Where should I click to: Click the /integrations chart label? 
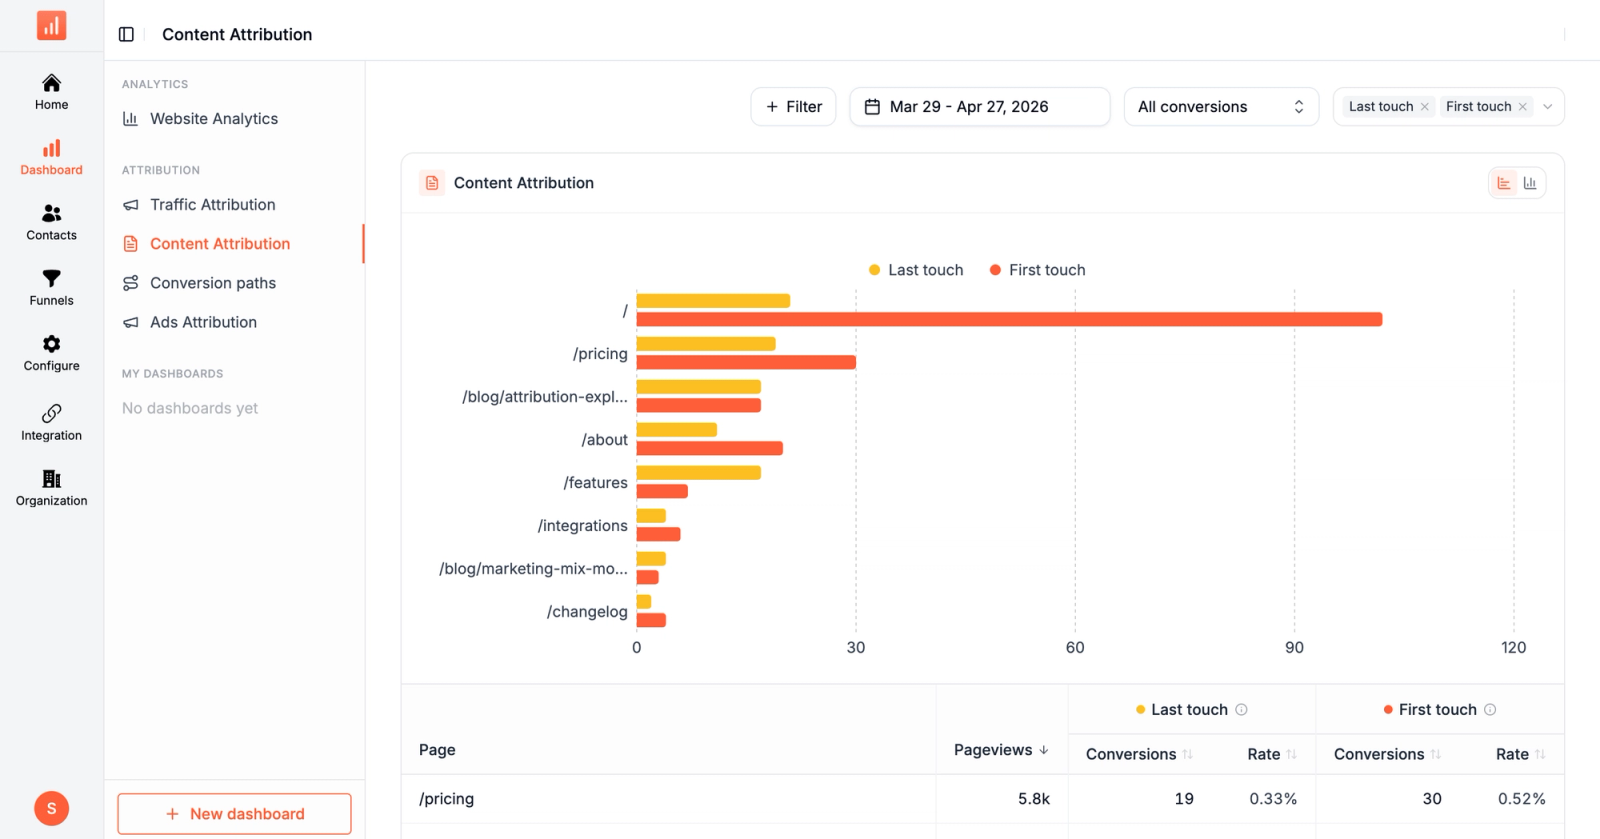(583, 526)
